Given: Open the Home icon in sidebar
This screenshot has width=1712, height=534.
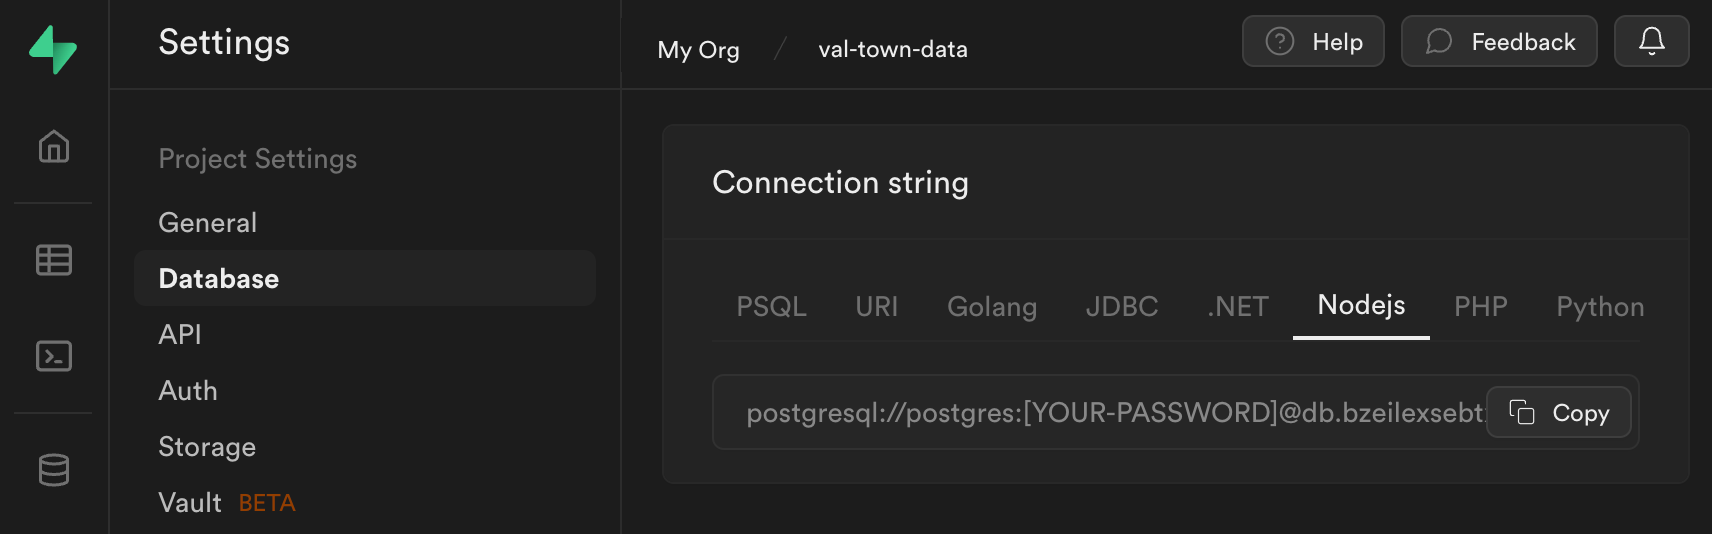Looking at the screenshot, I should pyautogui.click(x=54, y=147).
